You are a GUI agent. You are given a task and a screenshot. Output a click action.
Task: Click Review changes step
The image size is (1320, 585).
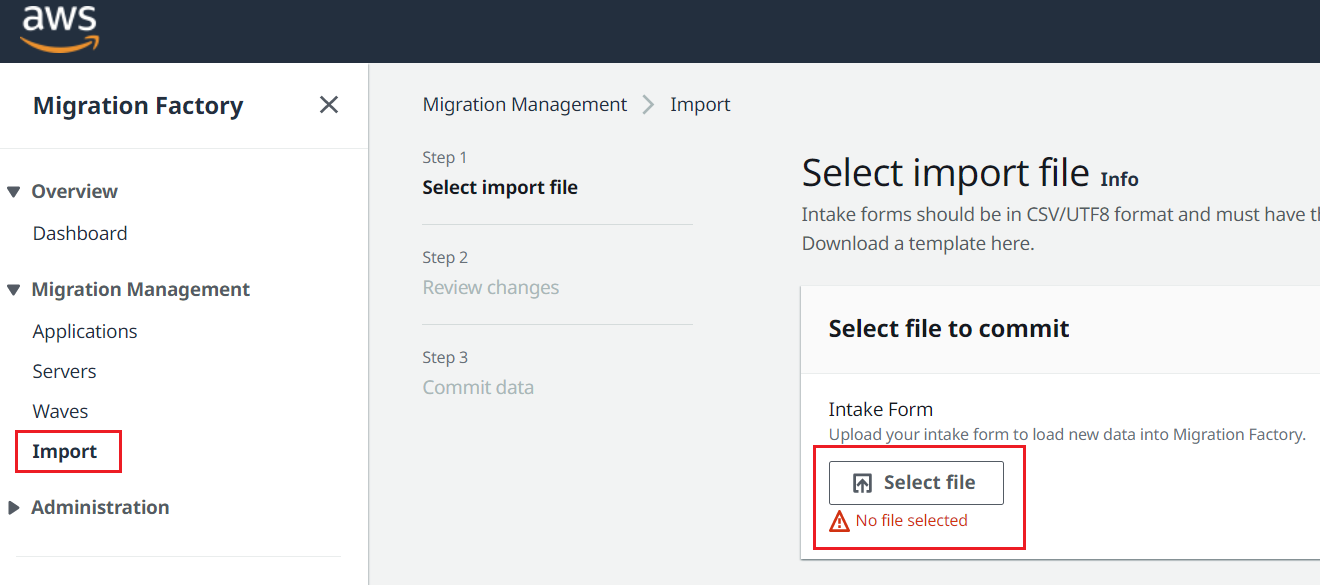491,287
